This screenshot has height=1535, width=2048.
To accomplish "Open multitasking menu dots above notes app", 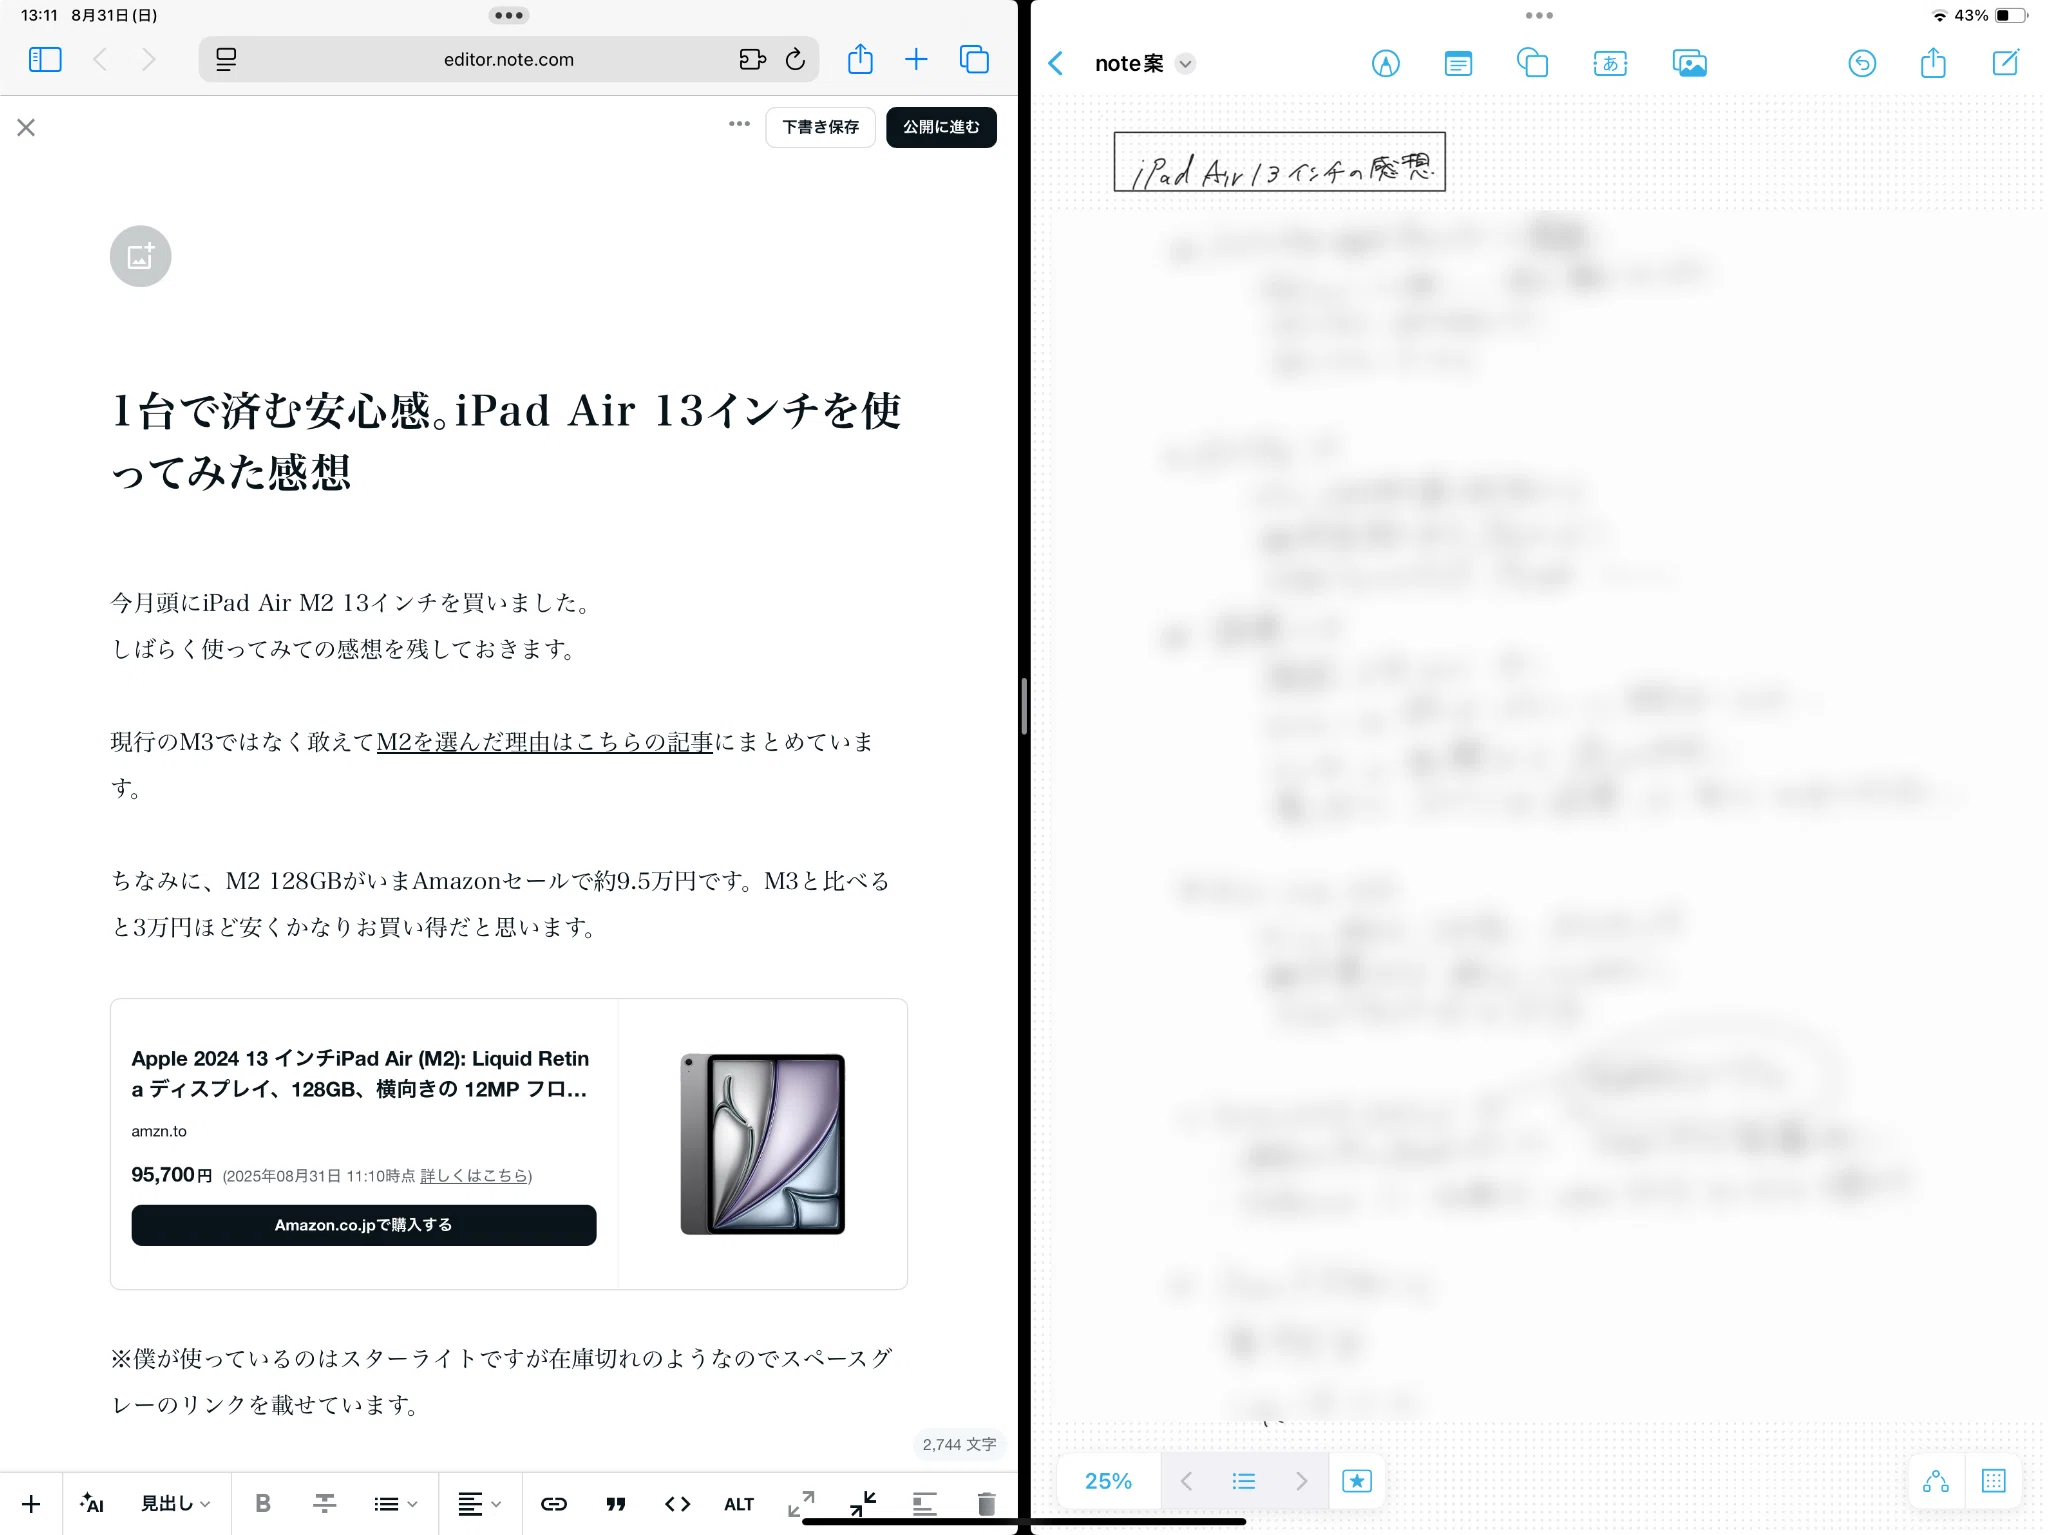I will pos(1539,15).
